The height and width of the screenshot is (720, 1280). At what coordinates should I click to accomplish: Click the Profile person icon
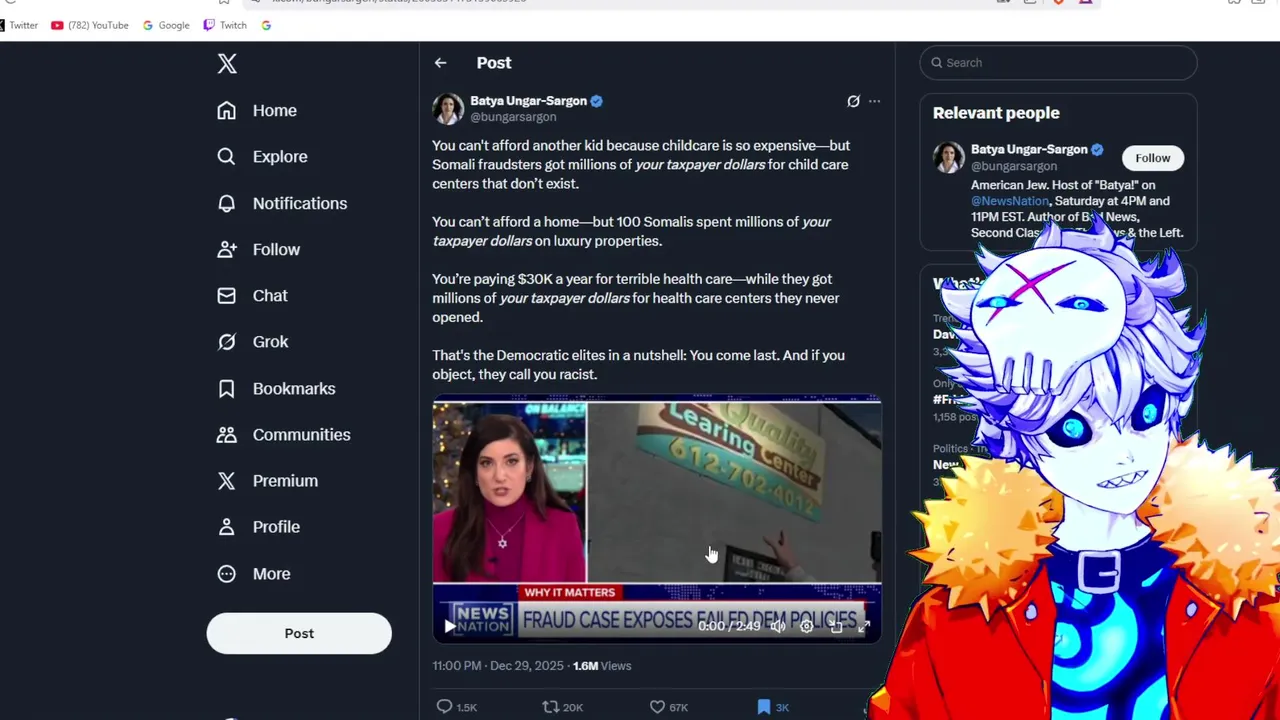click(227, 527)
